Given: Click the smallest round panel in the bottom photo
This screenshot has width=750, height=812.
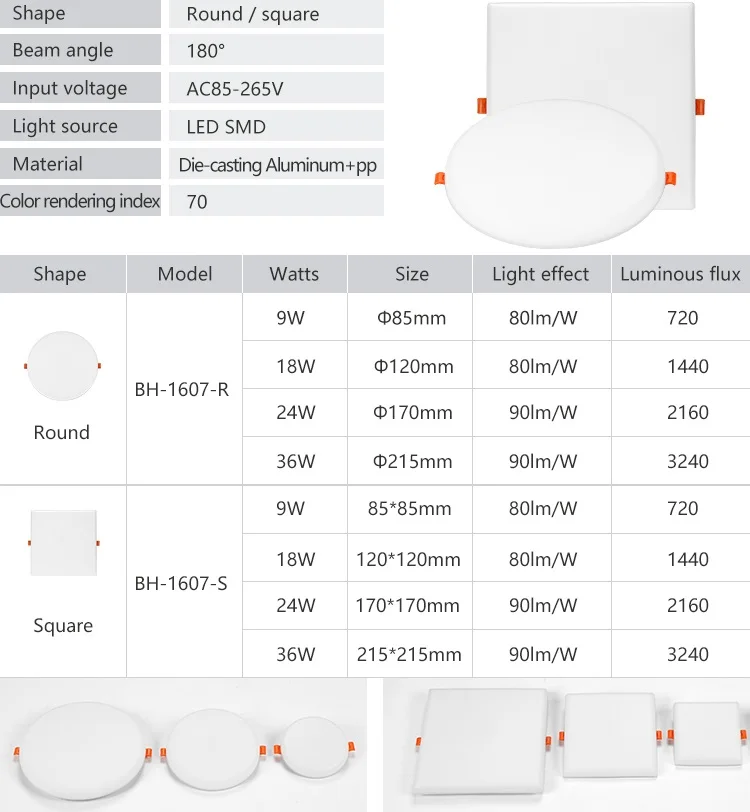Looking at the screenshot, I should click(314, 747).
